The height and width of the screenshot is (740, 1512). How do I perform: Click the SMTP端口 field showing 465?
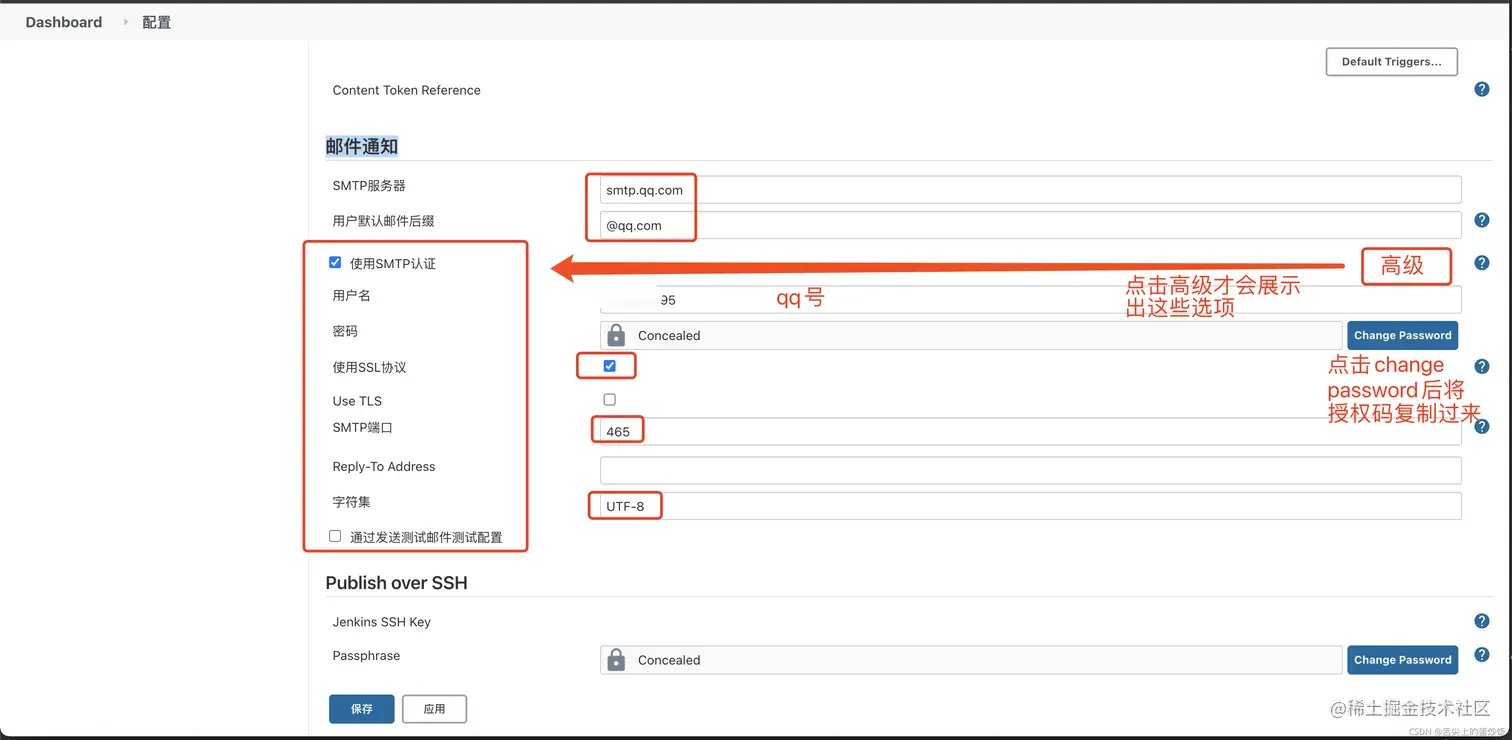1030,431
